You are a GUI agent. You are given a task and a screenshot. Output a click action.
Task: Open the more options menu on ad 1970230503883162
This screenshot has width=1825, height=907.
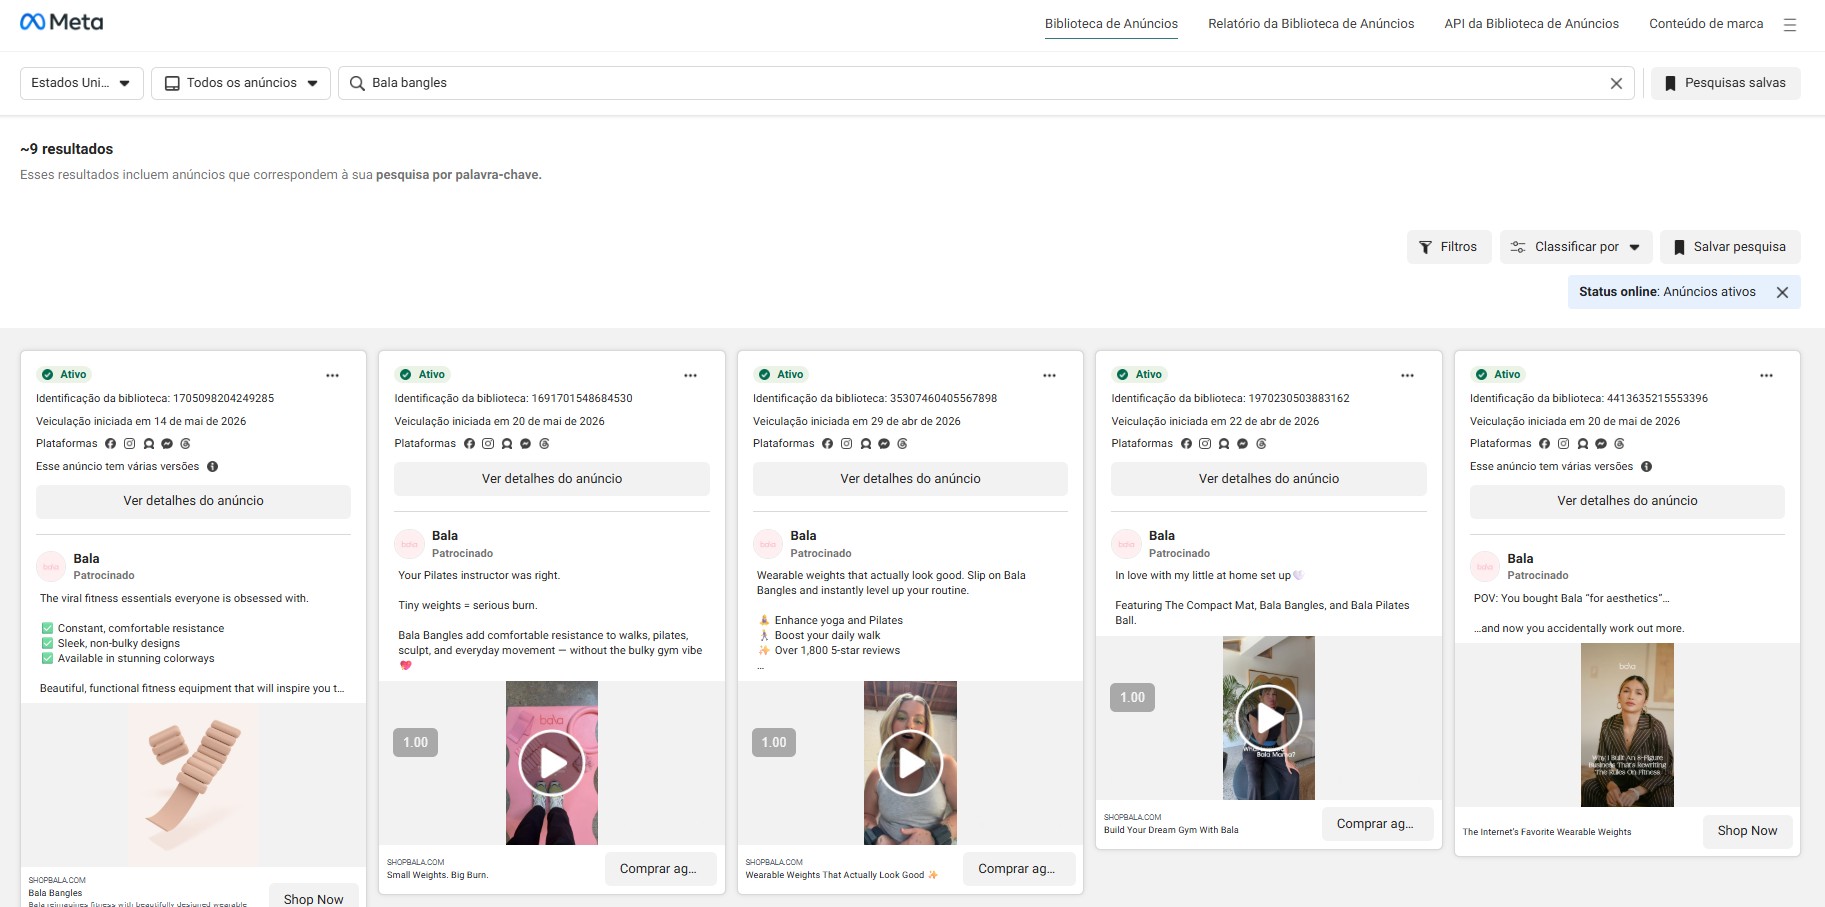tap(1407, 375)
